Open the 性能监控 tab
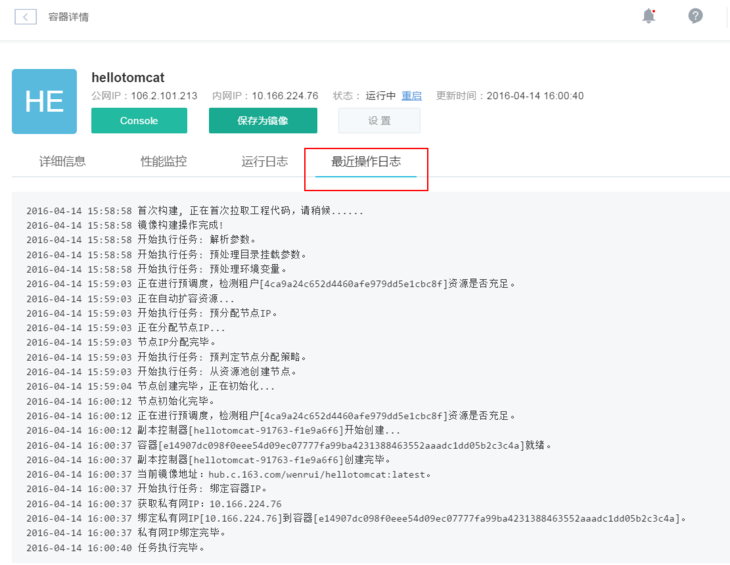The width and height of the screenshot is (730, 565). 163,161
